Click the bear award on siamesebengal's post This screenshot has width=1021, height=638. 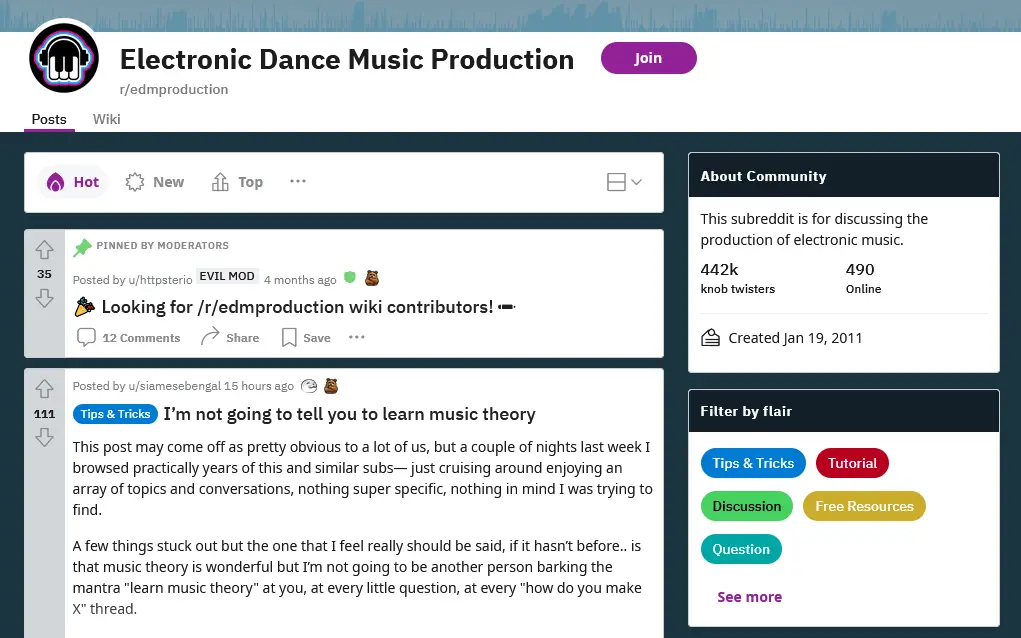point(331,386)
